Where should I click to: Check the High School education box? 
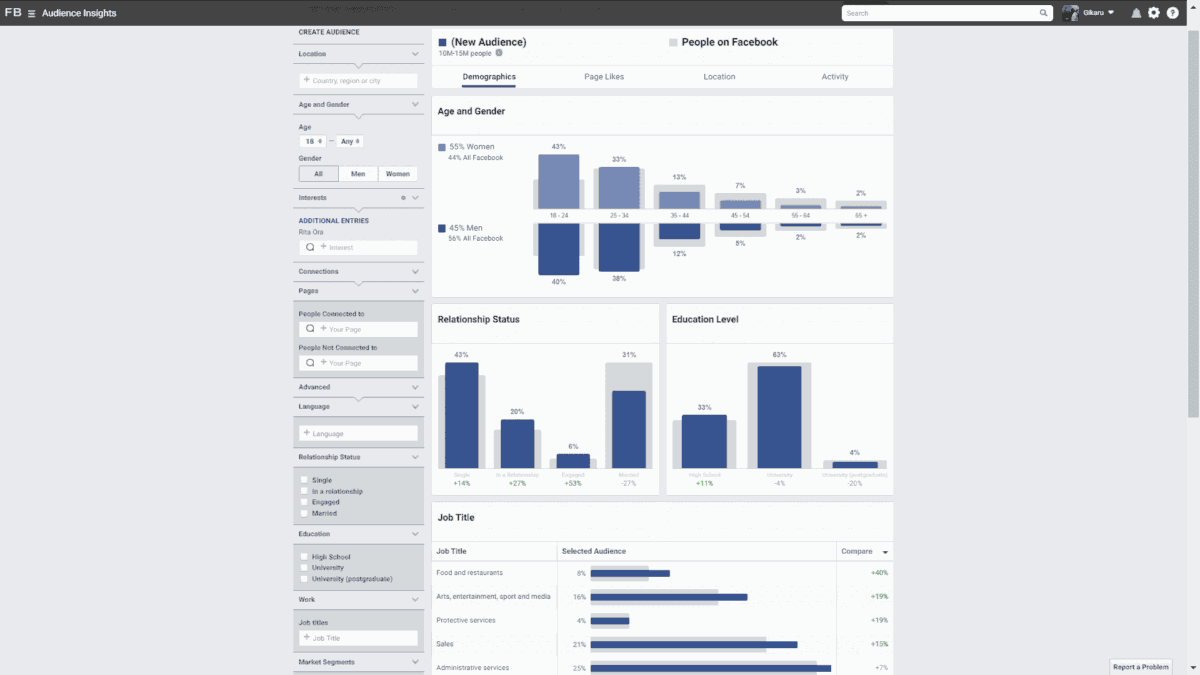304,557
